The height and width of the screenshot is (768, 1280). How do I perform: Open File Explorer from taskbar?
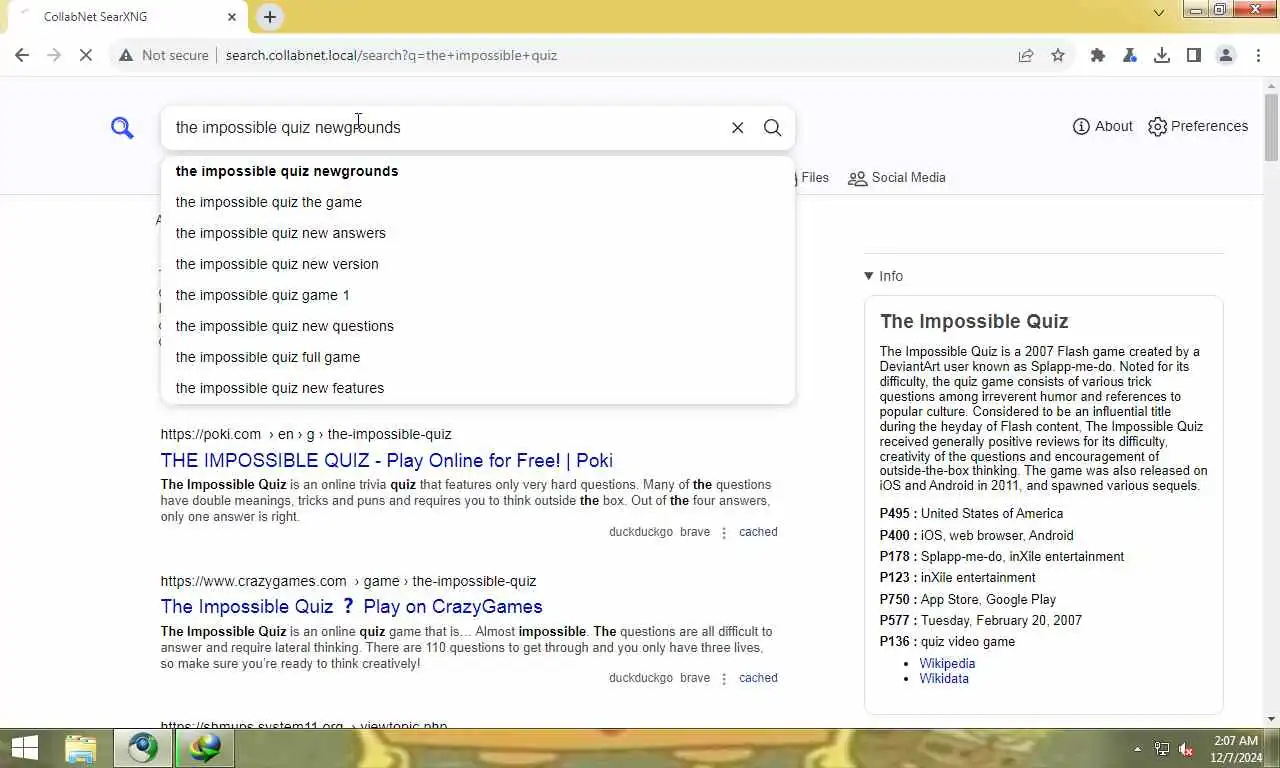pyautogui.click(x=81, y=748)
